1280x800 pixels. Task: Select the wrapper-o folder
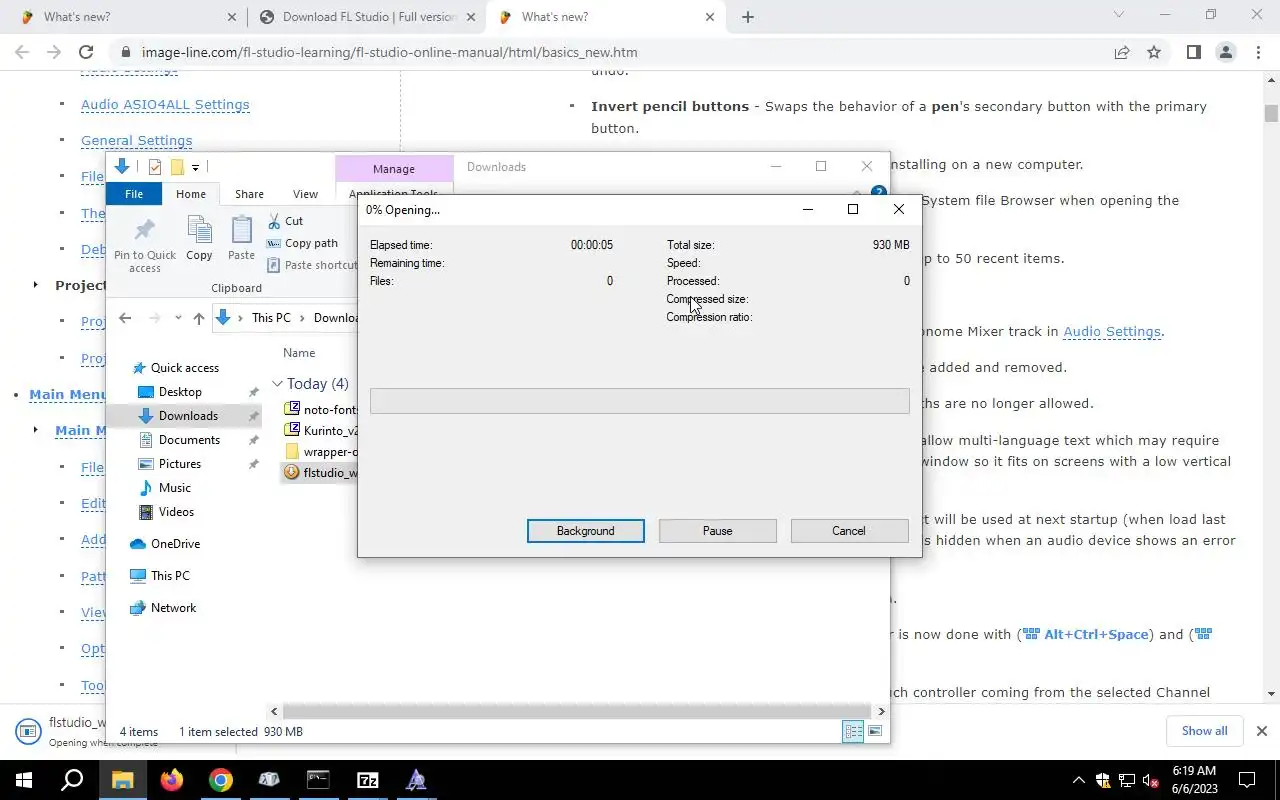[x=321, y=452]
